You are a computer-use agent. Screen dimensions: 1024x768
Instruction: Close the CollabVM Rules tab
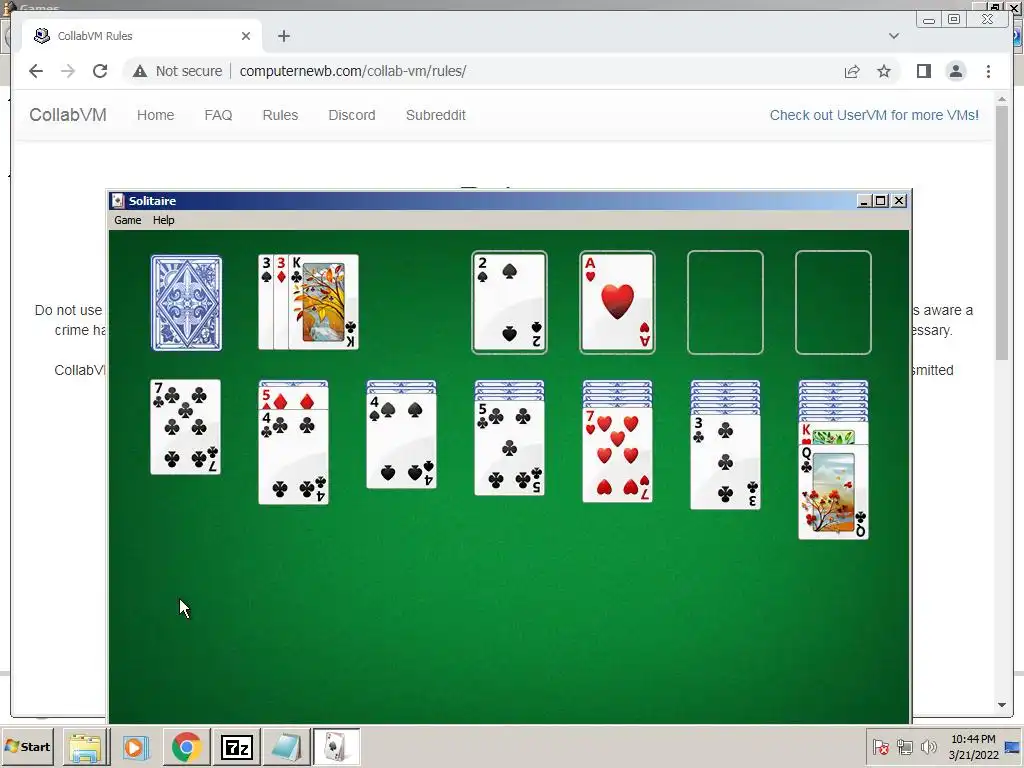tap(246, 36)
